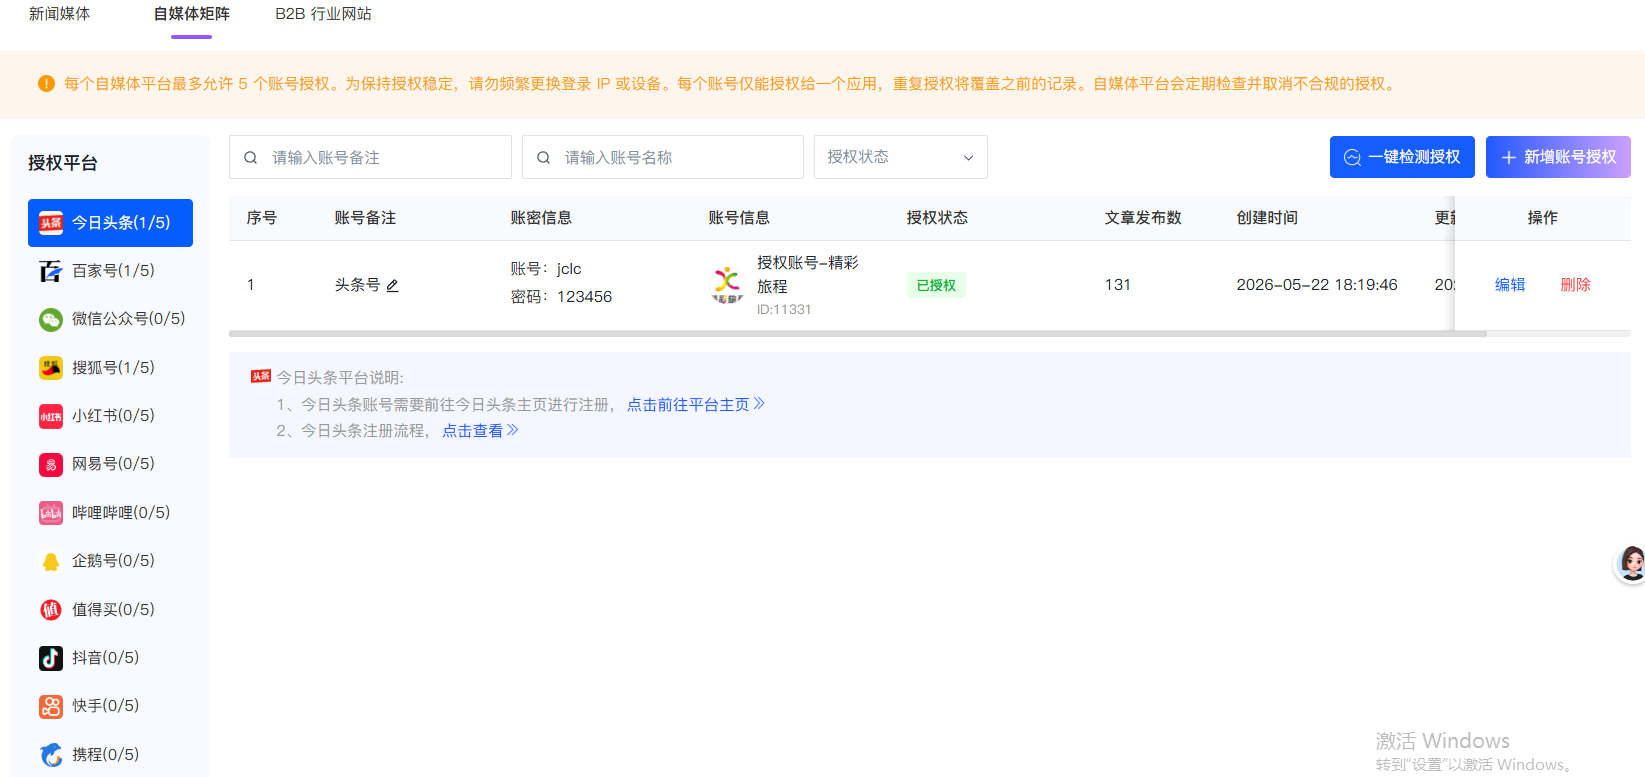Click the 文章发布数 column header
The image size is (1645, 777).
(1143, 218)
